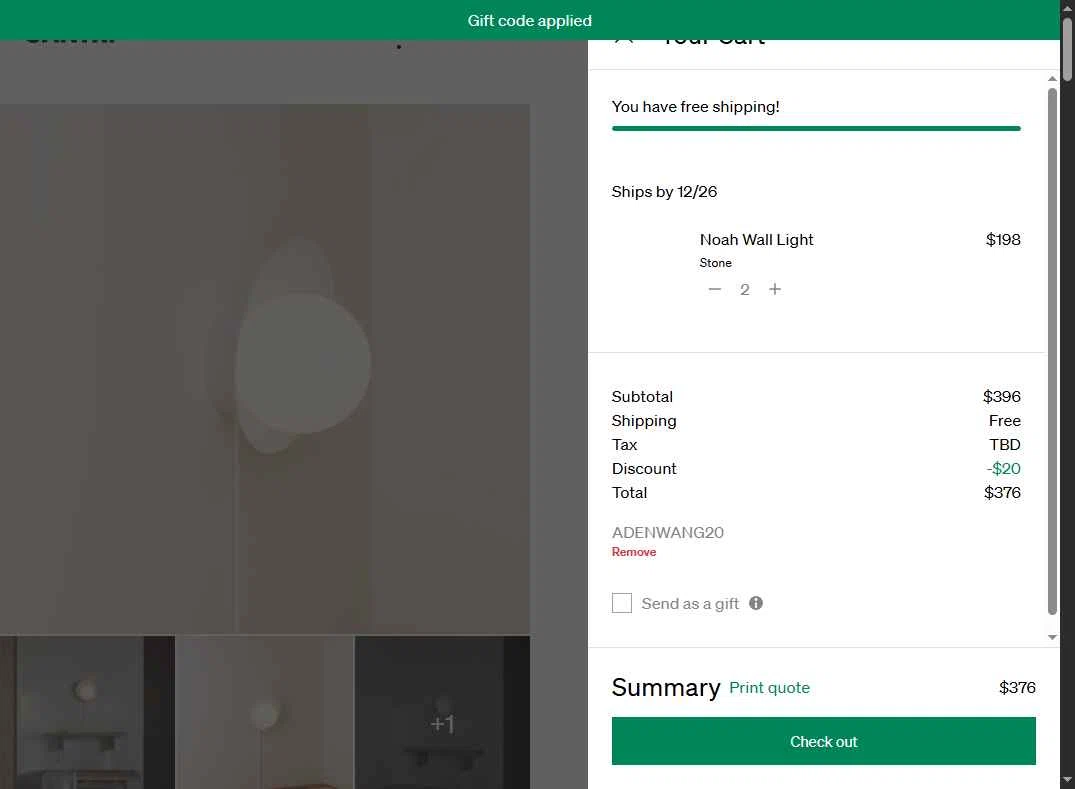This screenshot has height=789, width=1075.
Task: Click the info icon beside Send as a gift
Action: [x=756, y=603]
